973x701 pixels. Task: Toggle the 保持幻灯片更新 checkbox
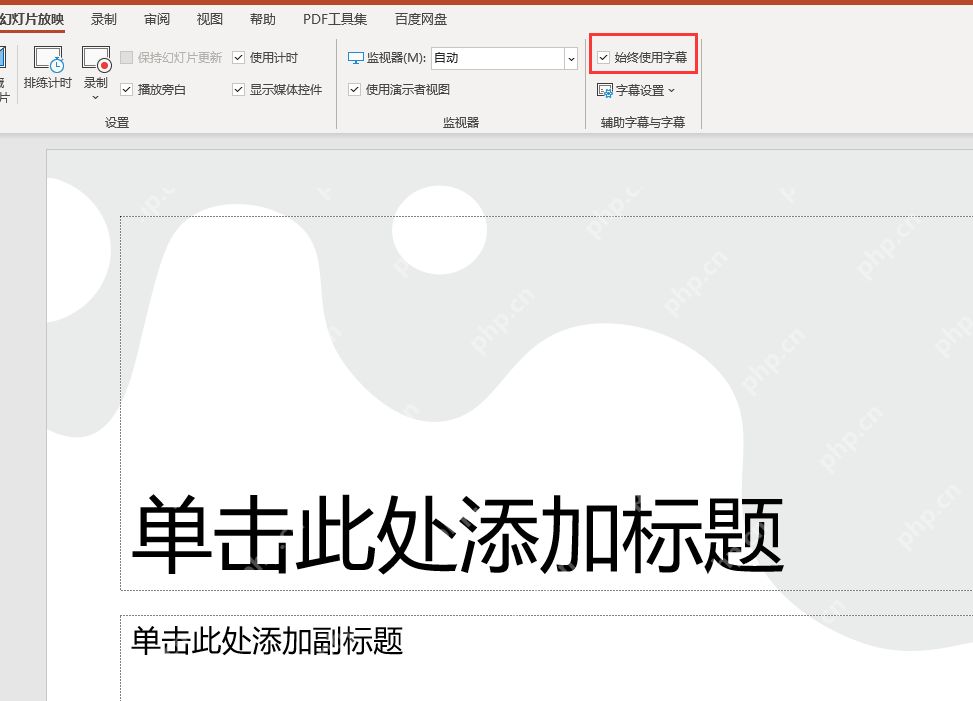pos(127,58)
